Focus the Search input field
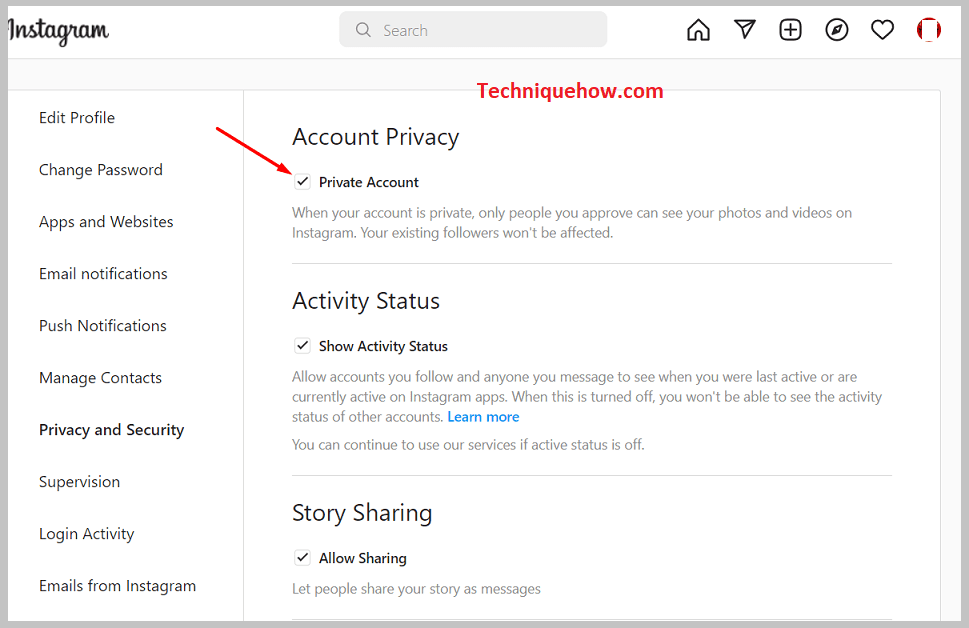 click(473, 30)
